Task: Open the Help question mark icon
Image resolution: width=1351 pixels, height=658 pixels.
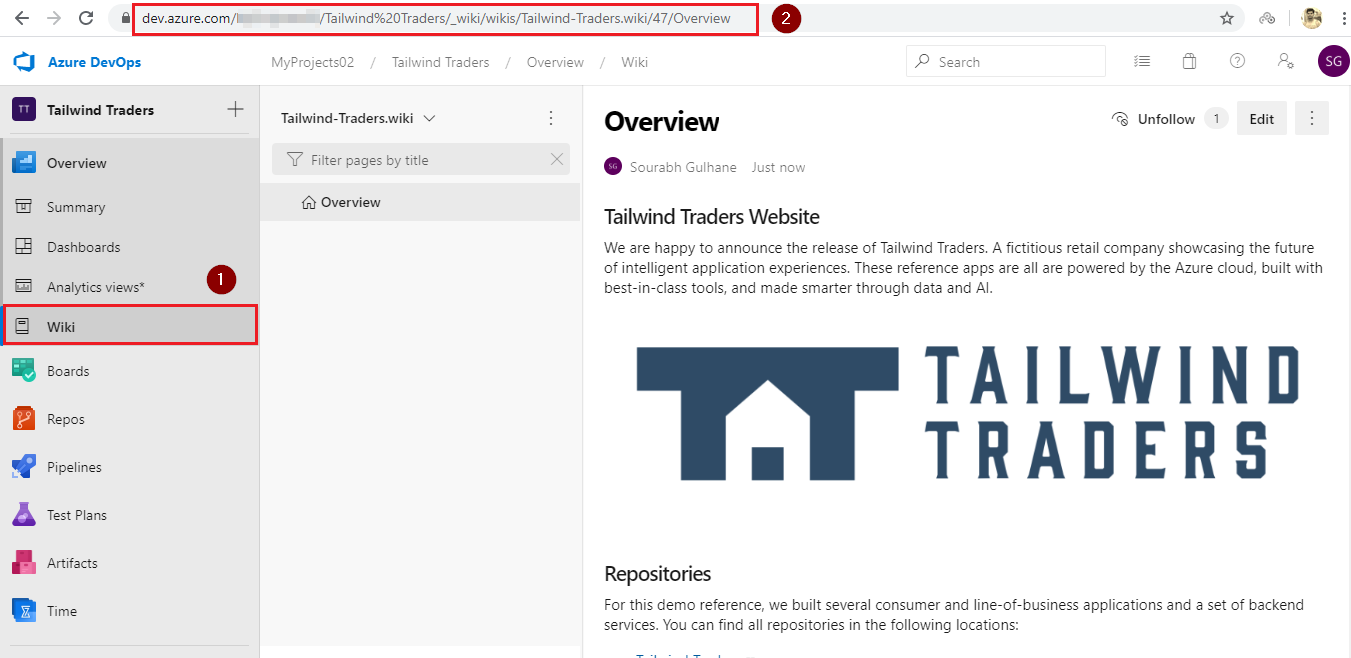Action: click(1237, 61)
